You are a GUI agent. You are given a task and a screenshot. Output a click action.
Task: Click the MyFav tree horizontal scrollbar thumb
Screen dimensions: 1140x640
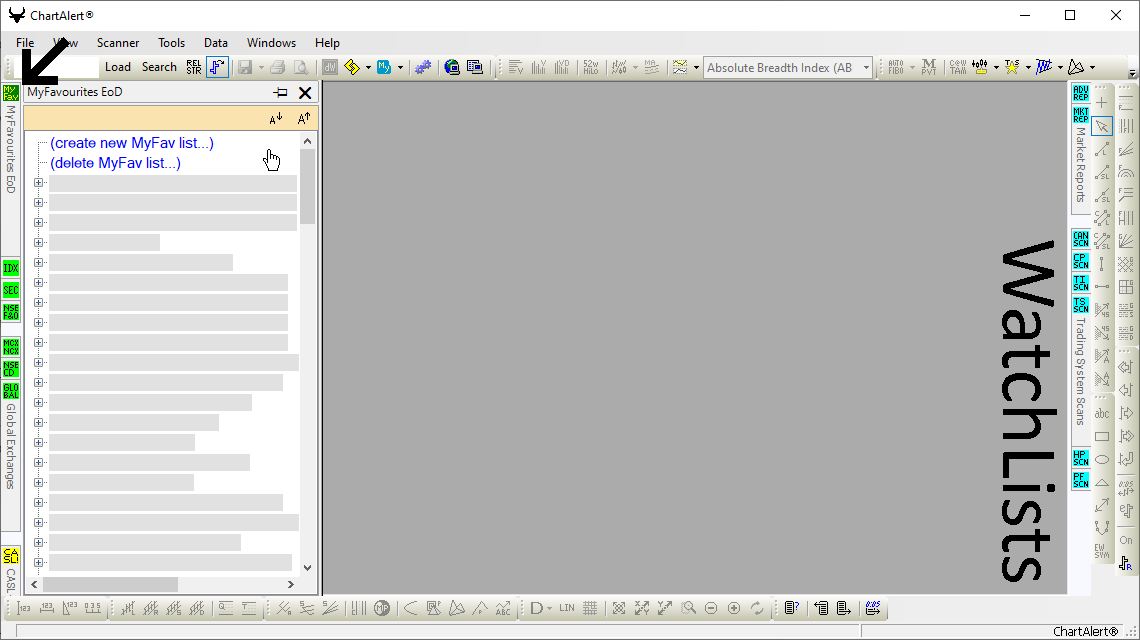(111, 584)
